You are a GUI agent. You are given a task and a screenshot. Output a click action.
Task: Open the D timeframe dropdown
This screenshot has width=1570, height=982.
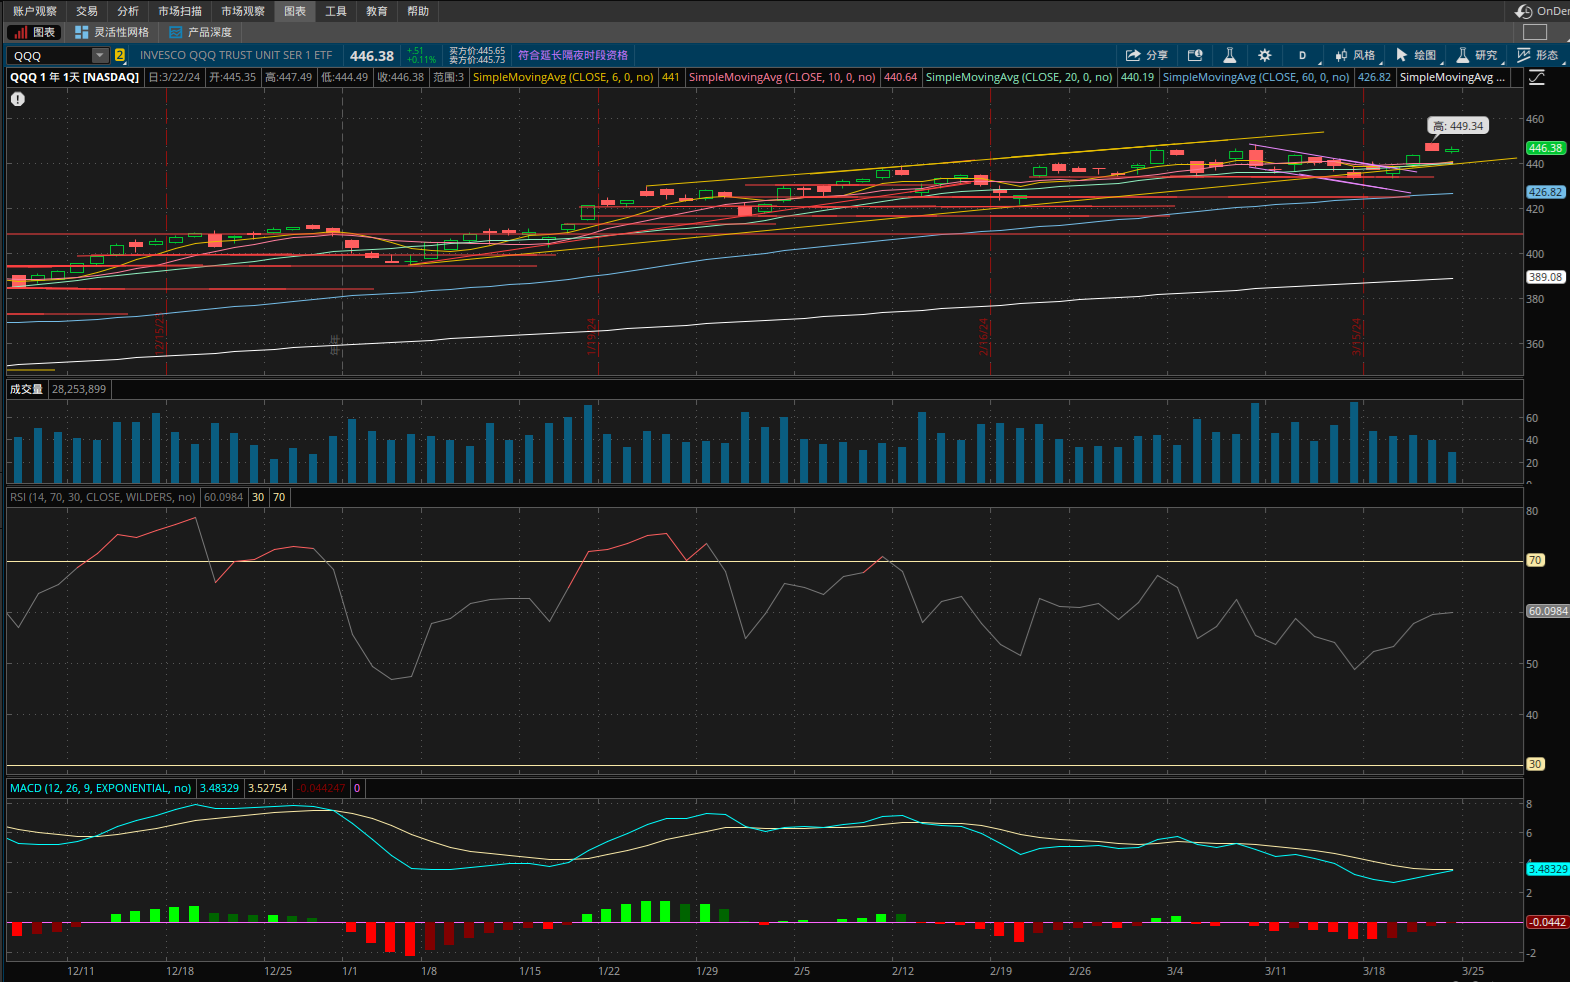click(1303, 55)
